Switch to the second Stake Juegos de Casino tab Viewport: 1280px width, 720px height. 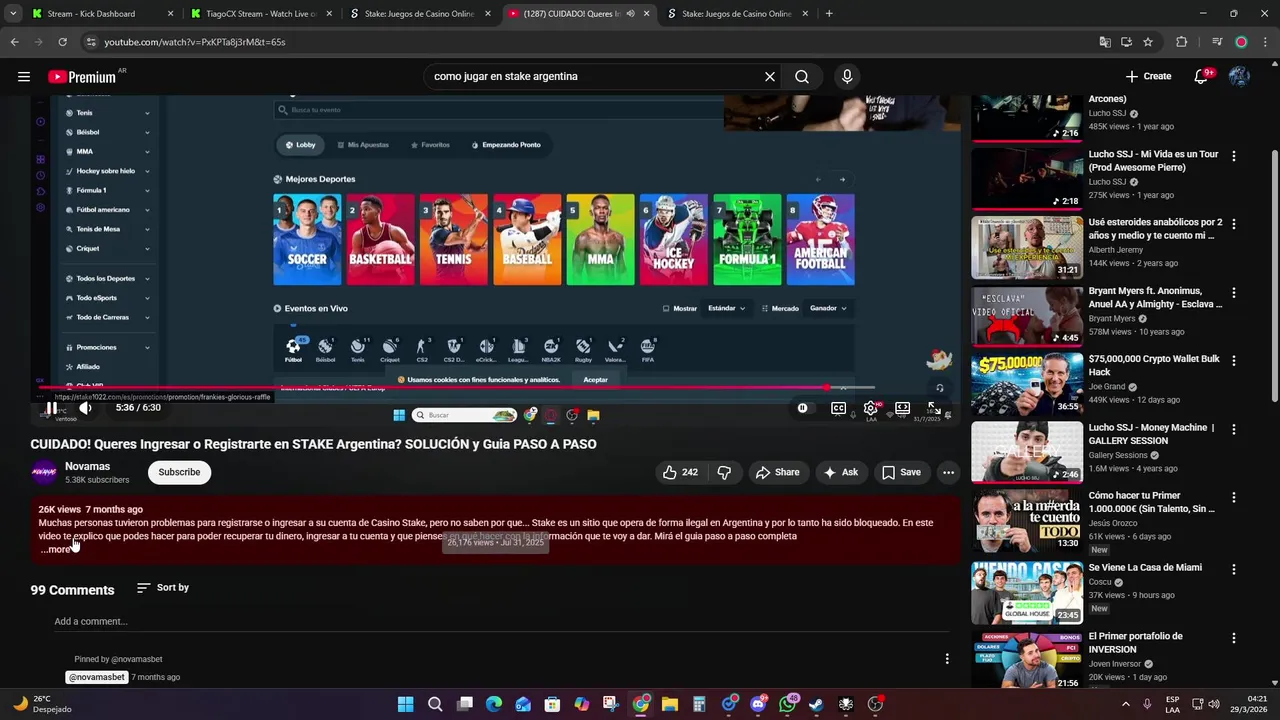pyautogui.click(x=420, y=14)
